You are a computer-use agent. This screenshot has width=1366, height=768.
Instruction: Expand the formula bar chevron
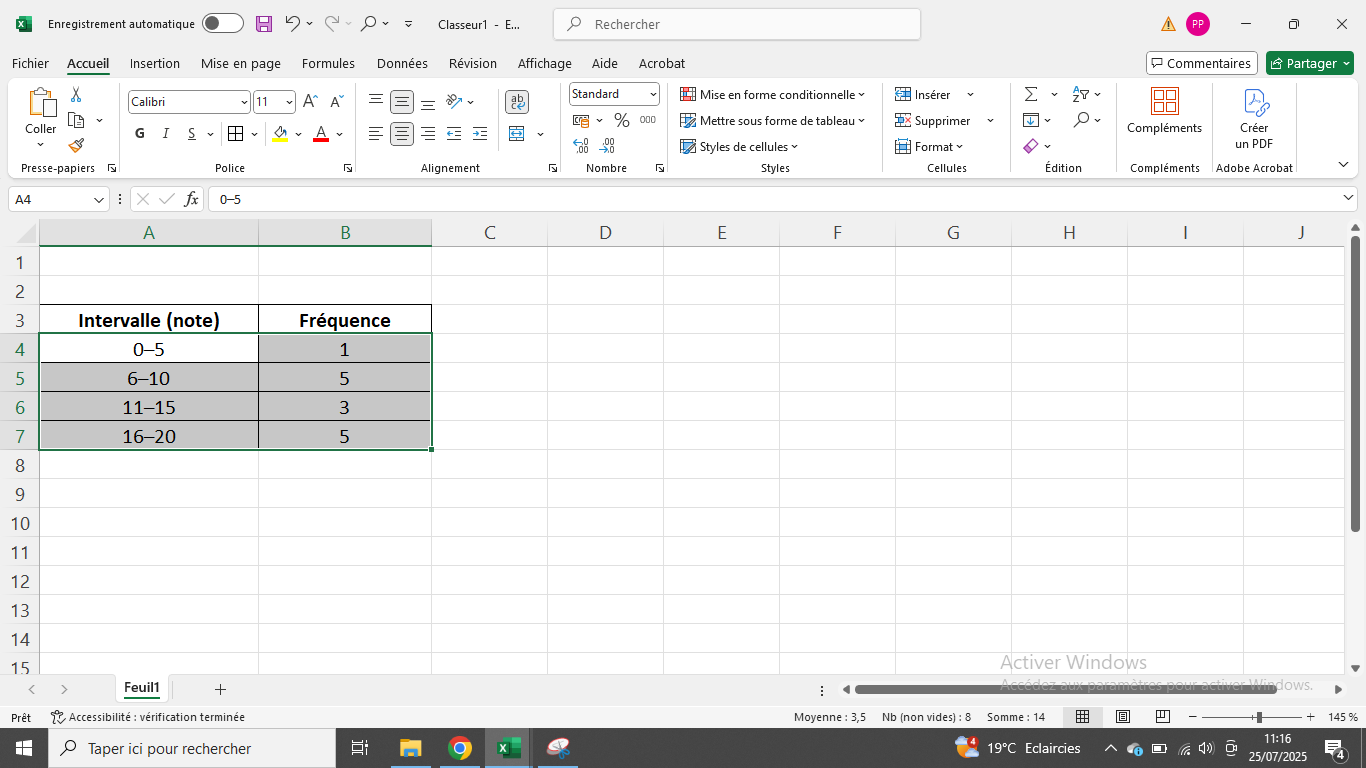point(1349,199)
